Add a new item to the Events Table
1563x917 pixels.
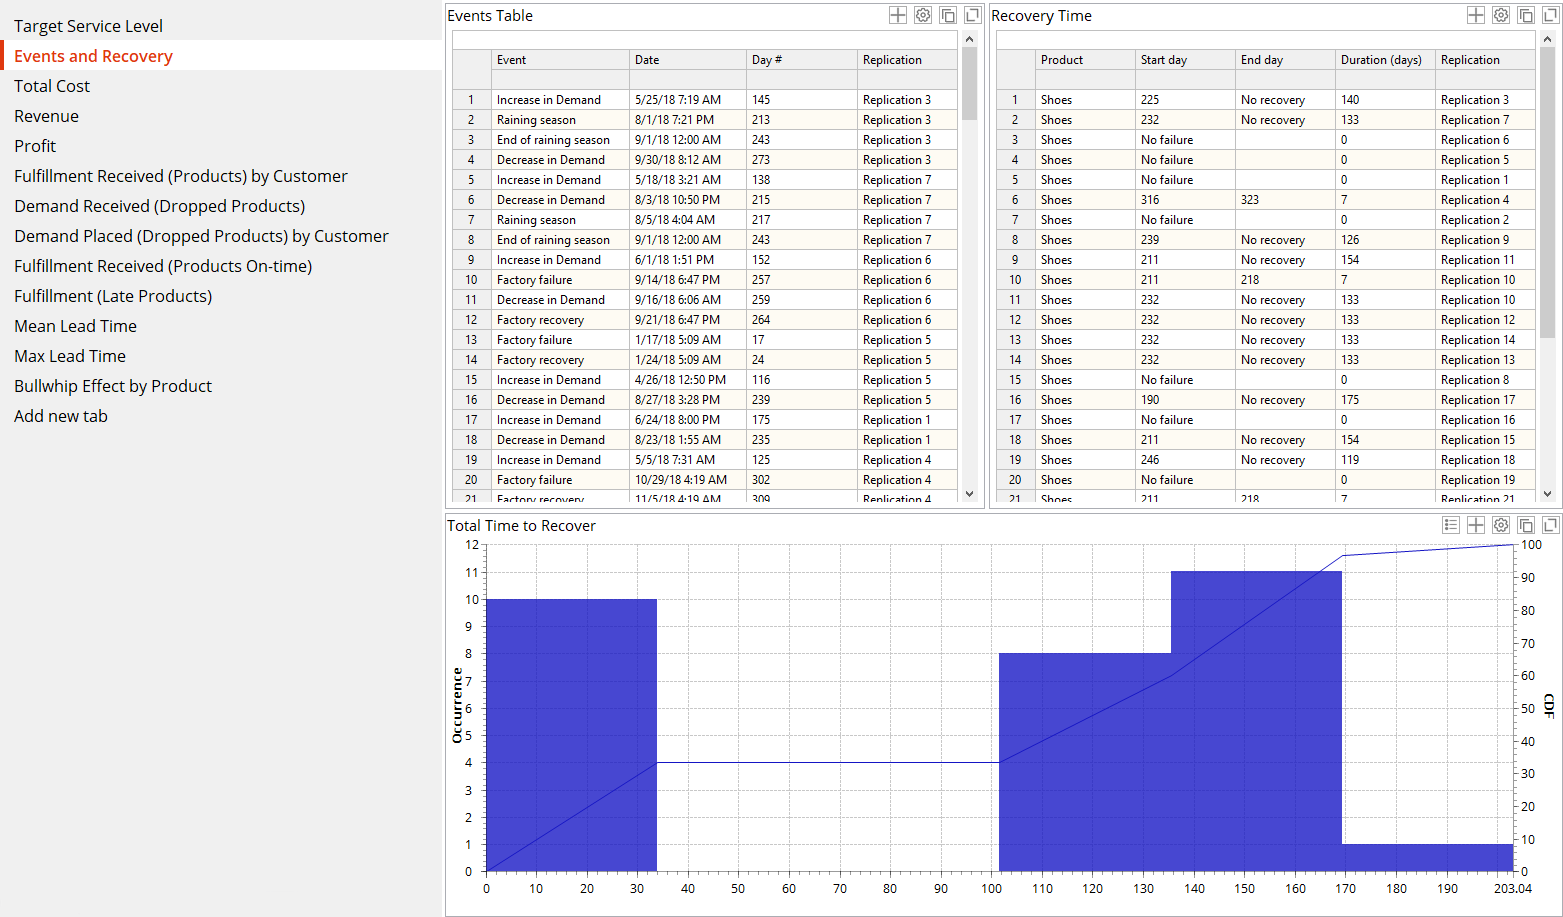coord(897,15)
